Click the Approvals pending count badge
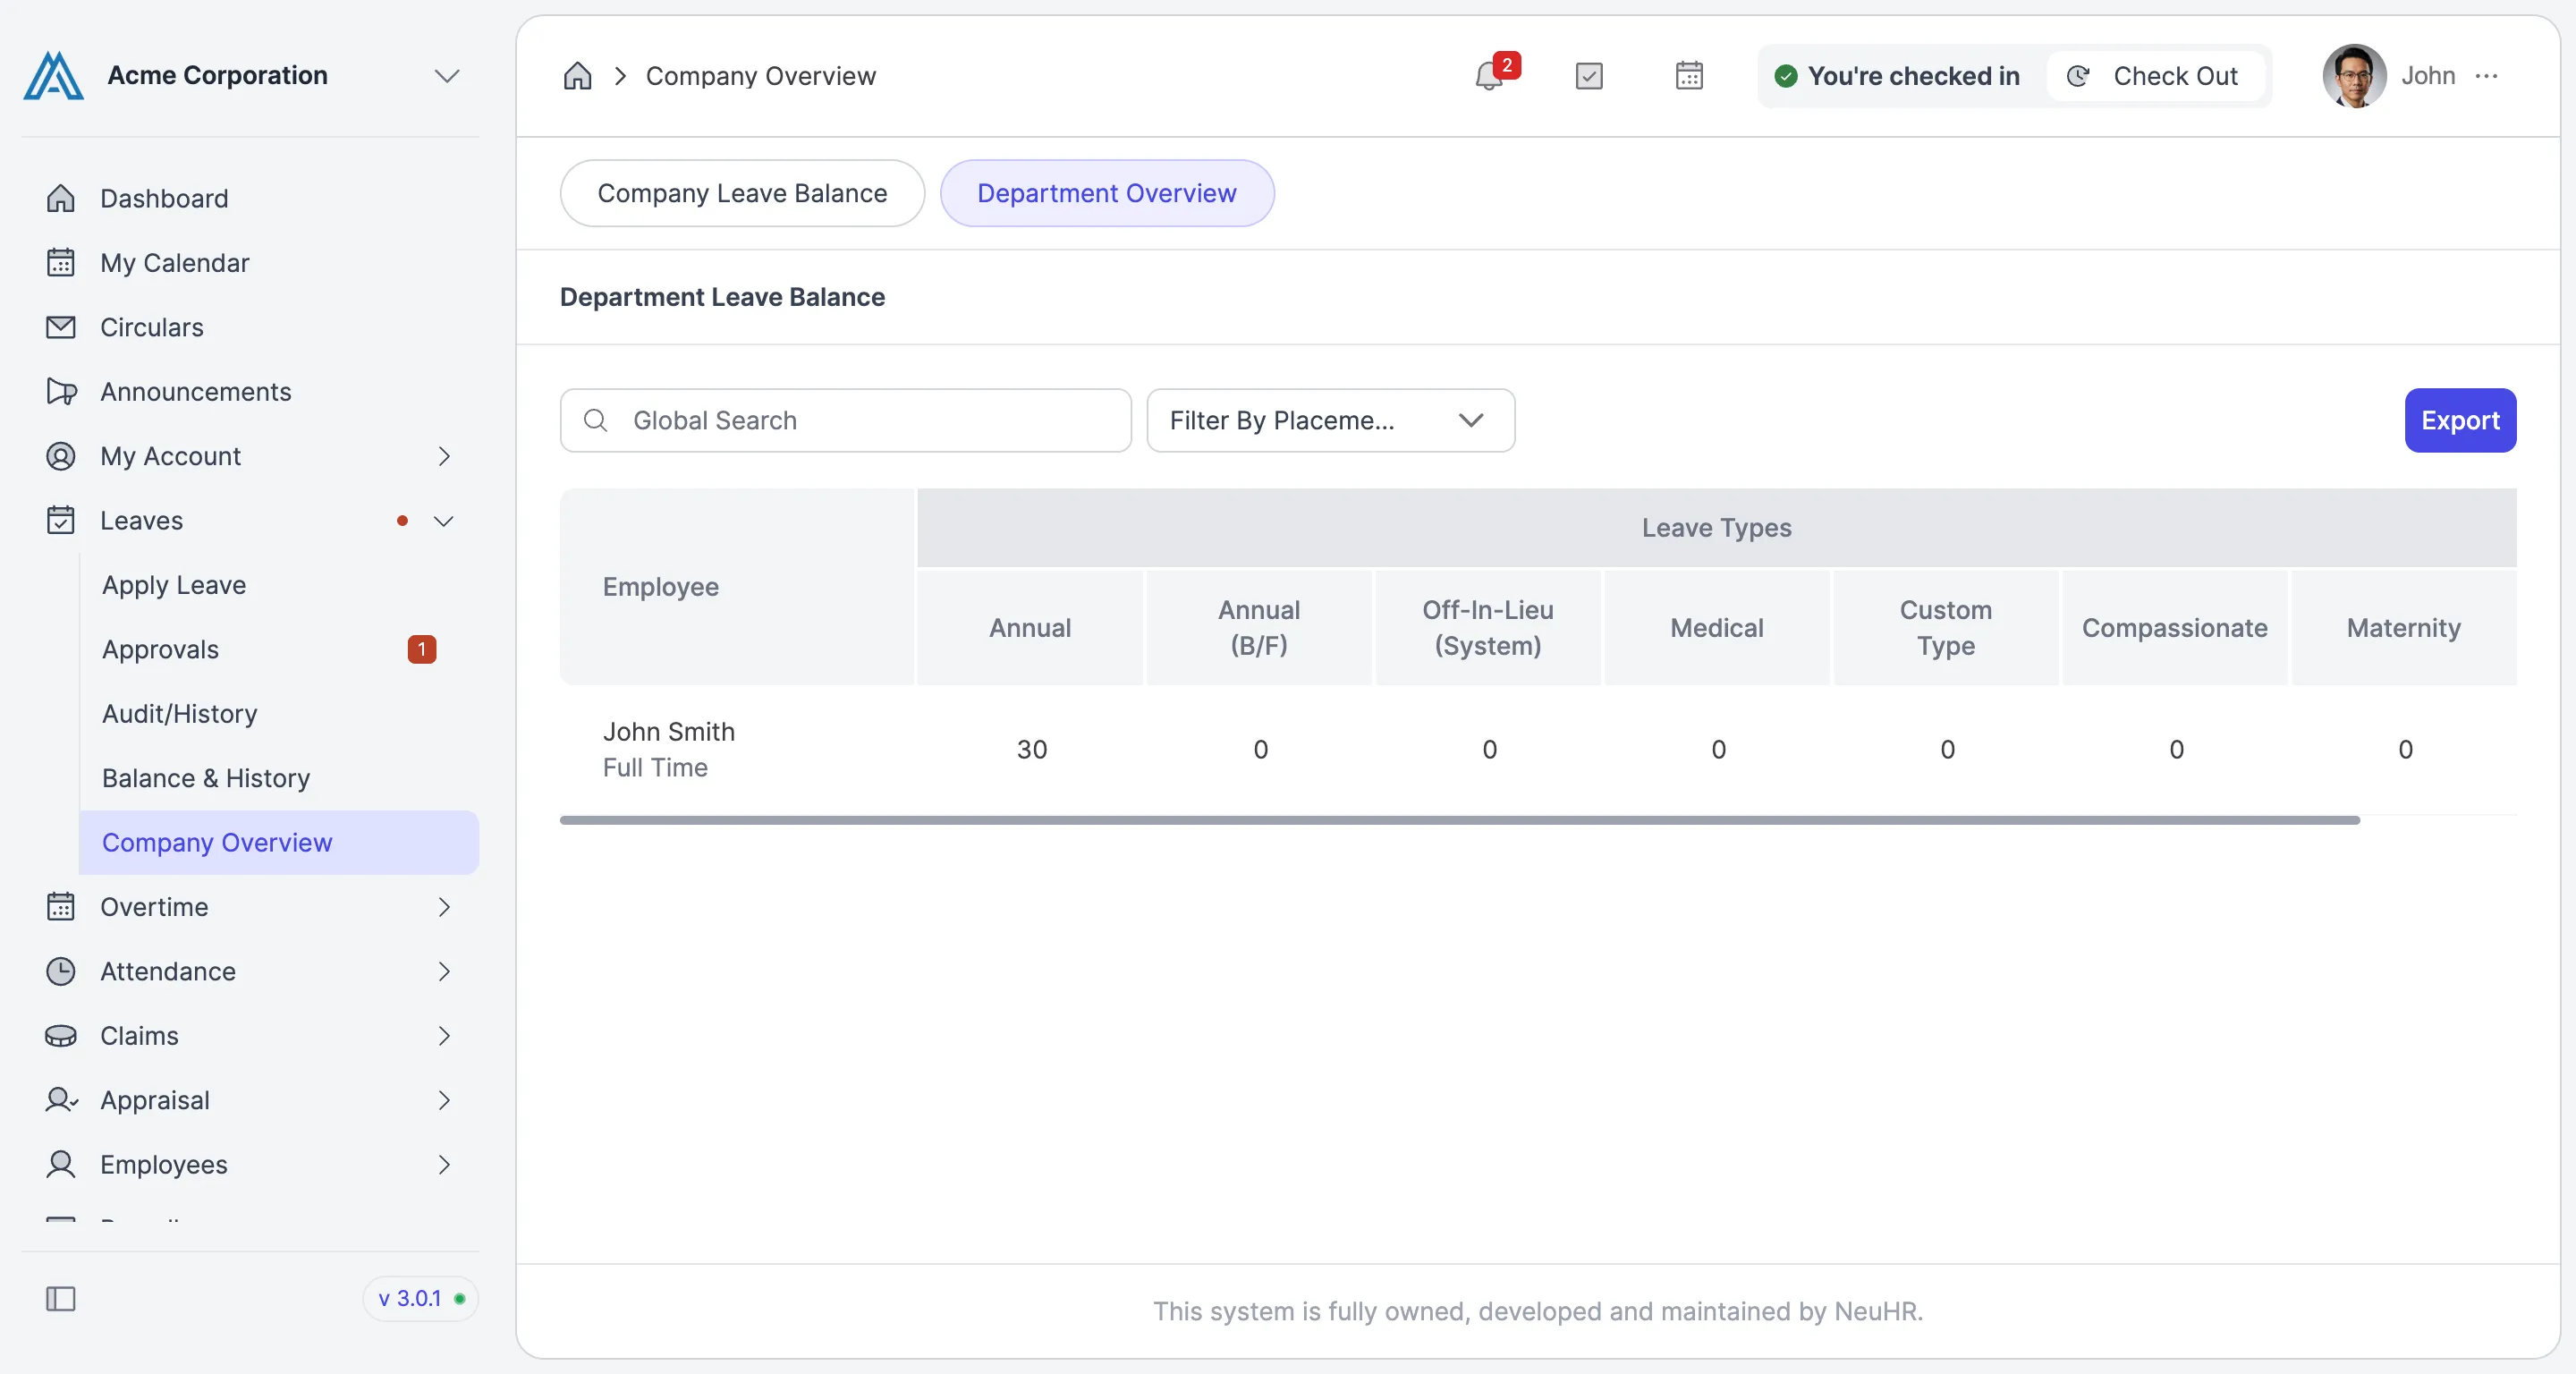 point(422,649)
